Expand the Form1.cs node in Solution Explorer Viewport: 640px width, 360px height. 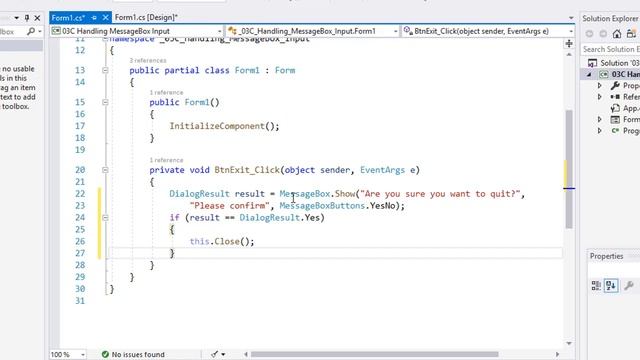600,119
